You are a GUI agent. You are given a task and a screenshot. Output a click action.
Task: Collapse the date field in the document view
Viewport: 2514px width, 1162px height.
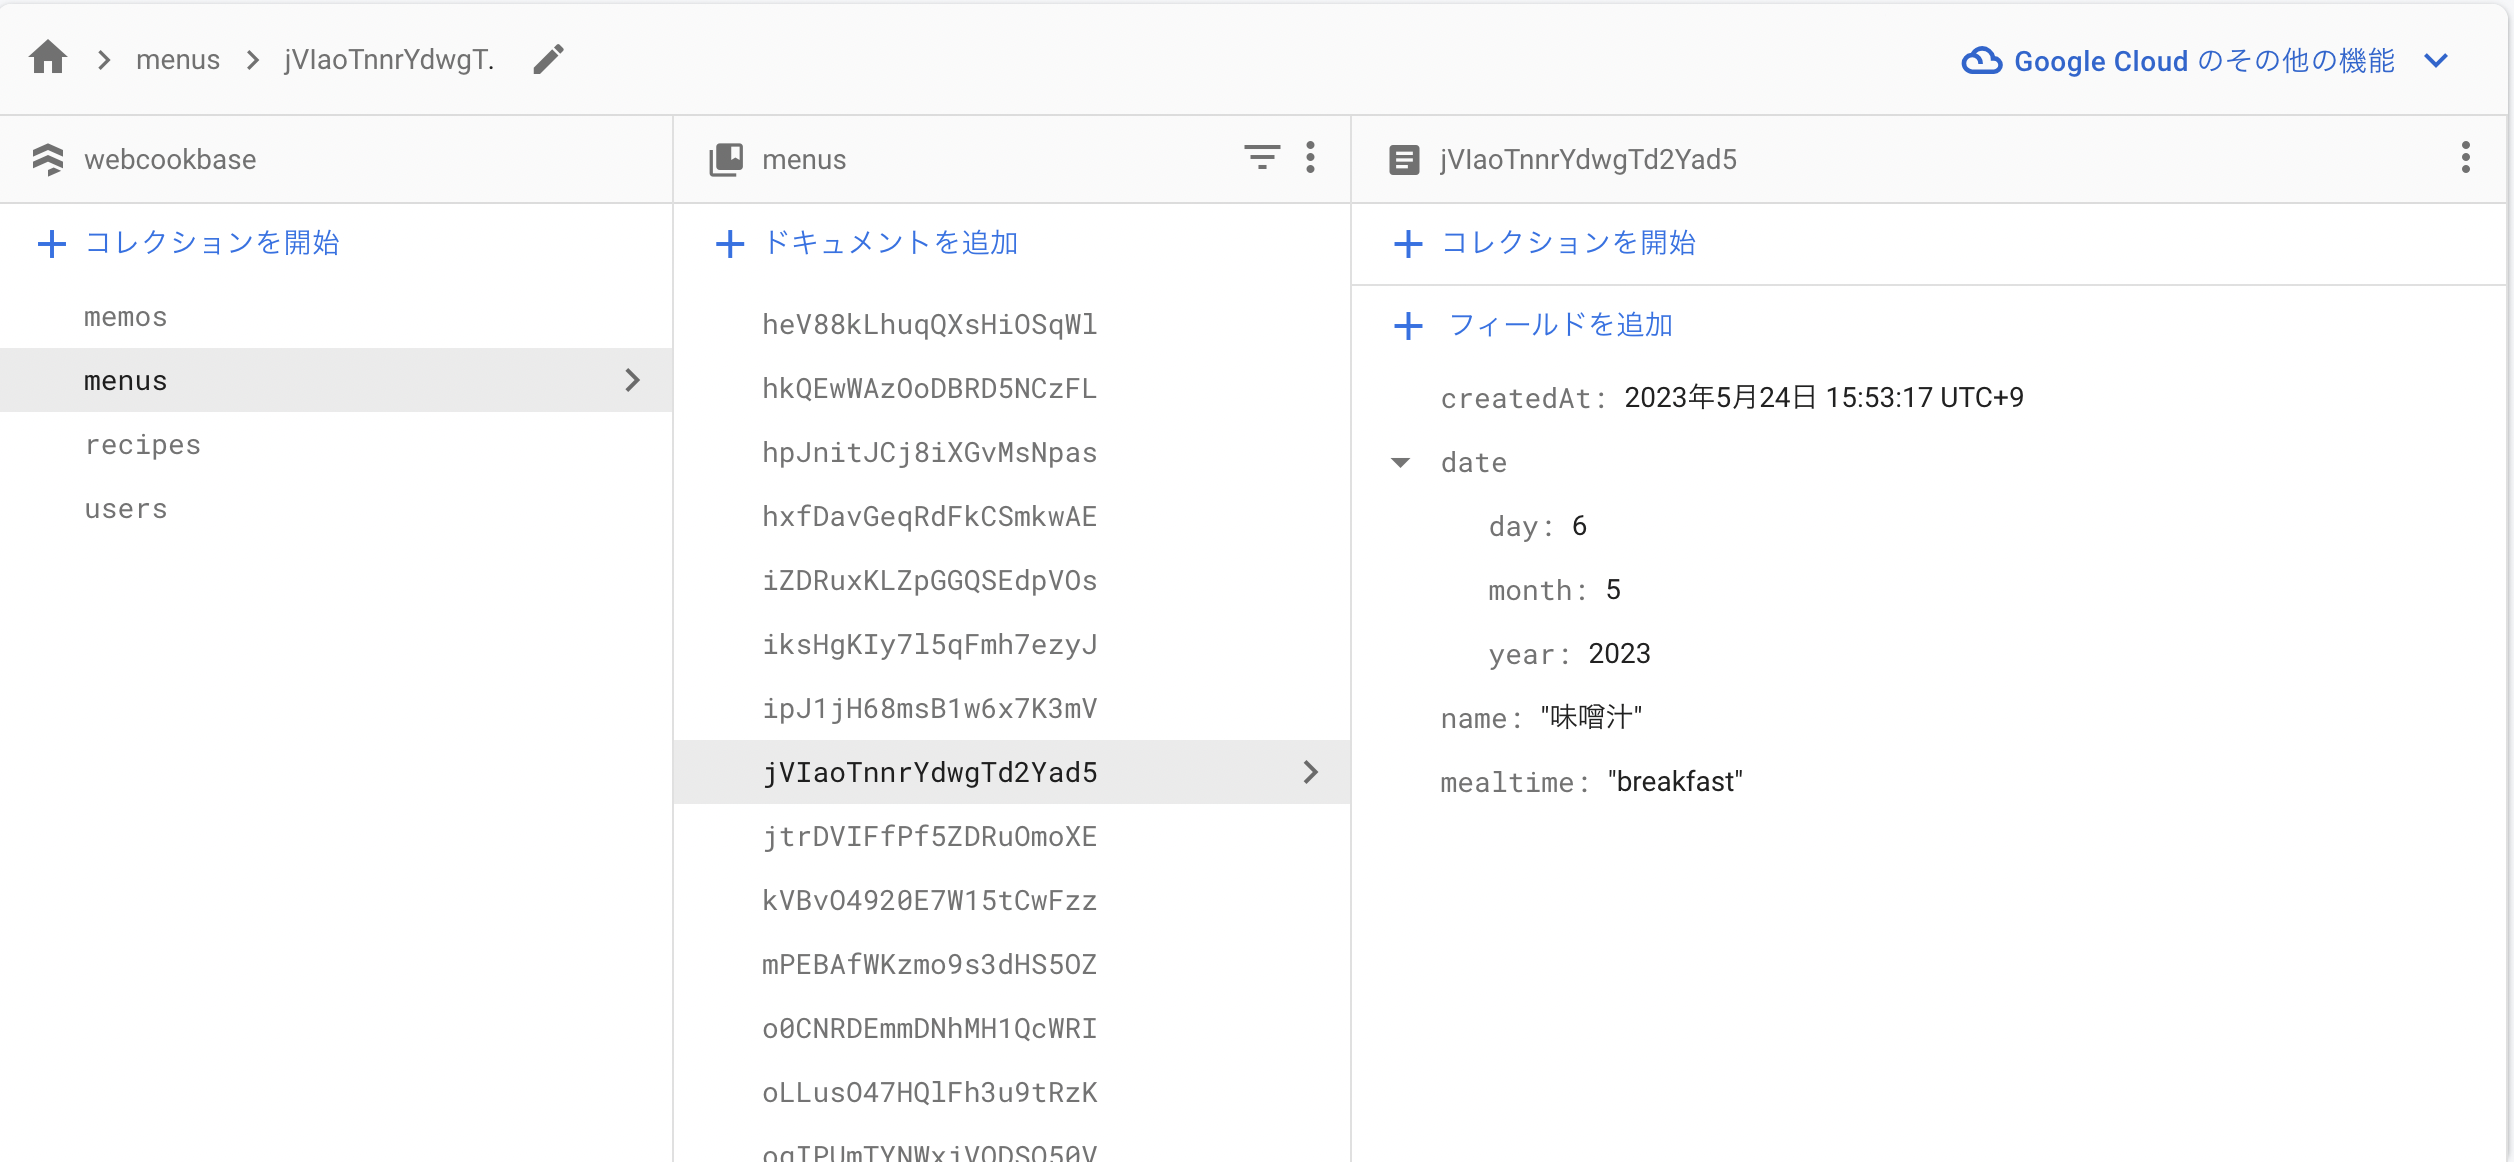coord(1403,462)
